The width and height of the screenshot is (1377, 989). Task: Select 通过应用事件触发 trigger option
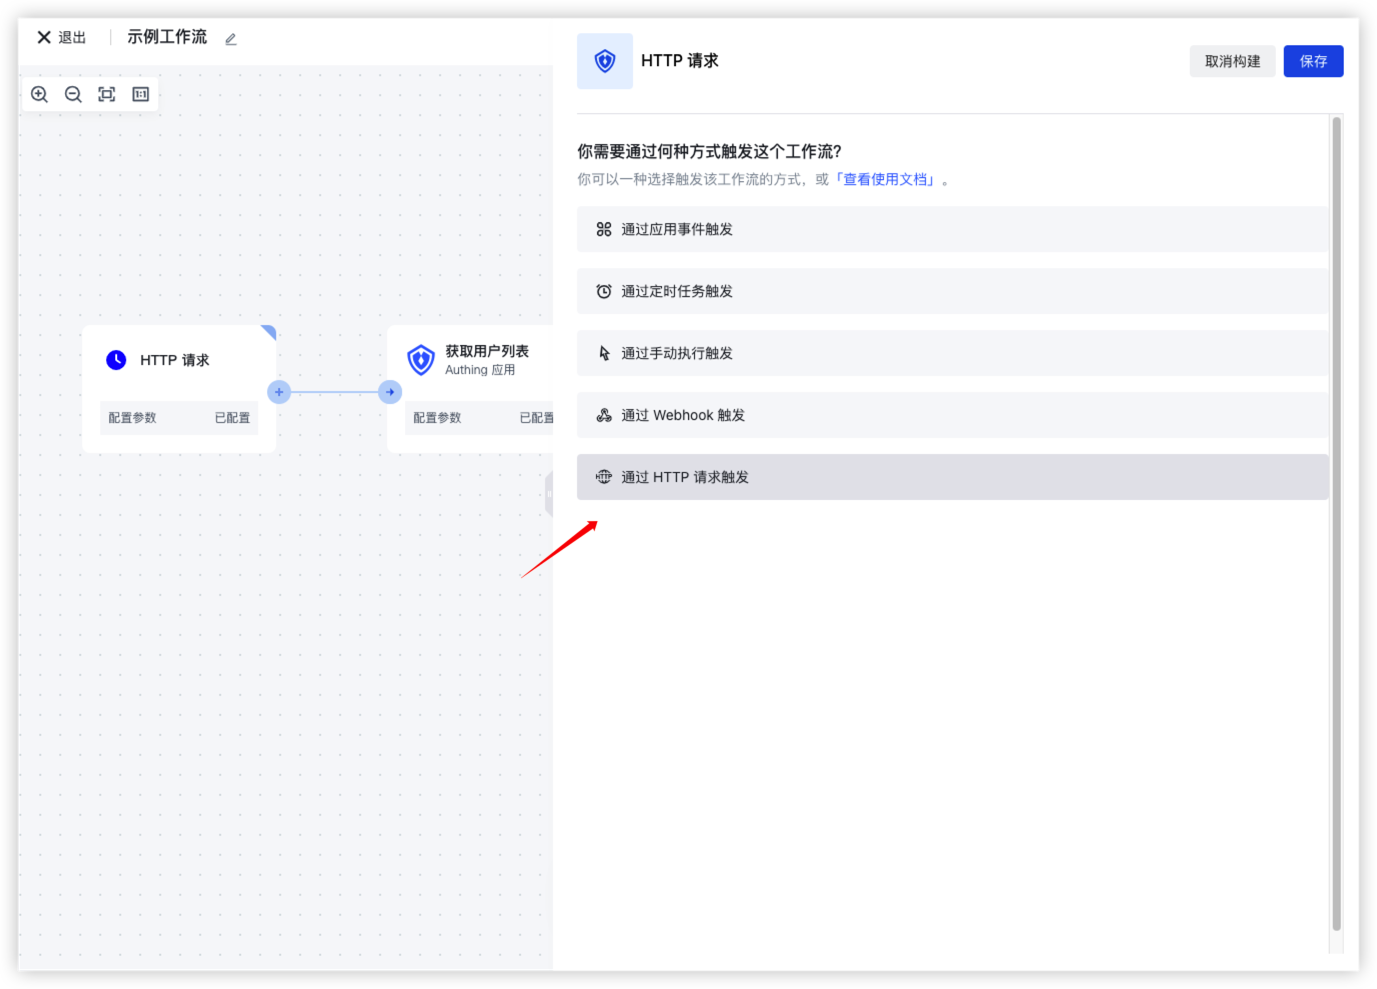[x=952, y=229]
